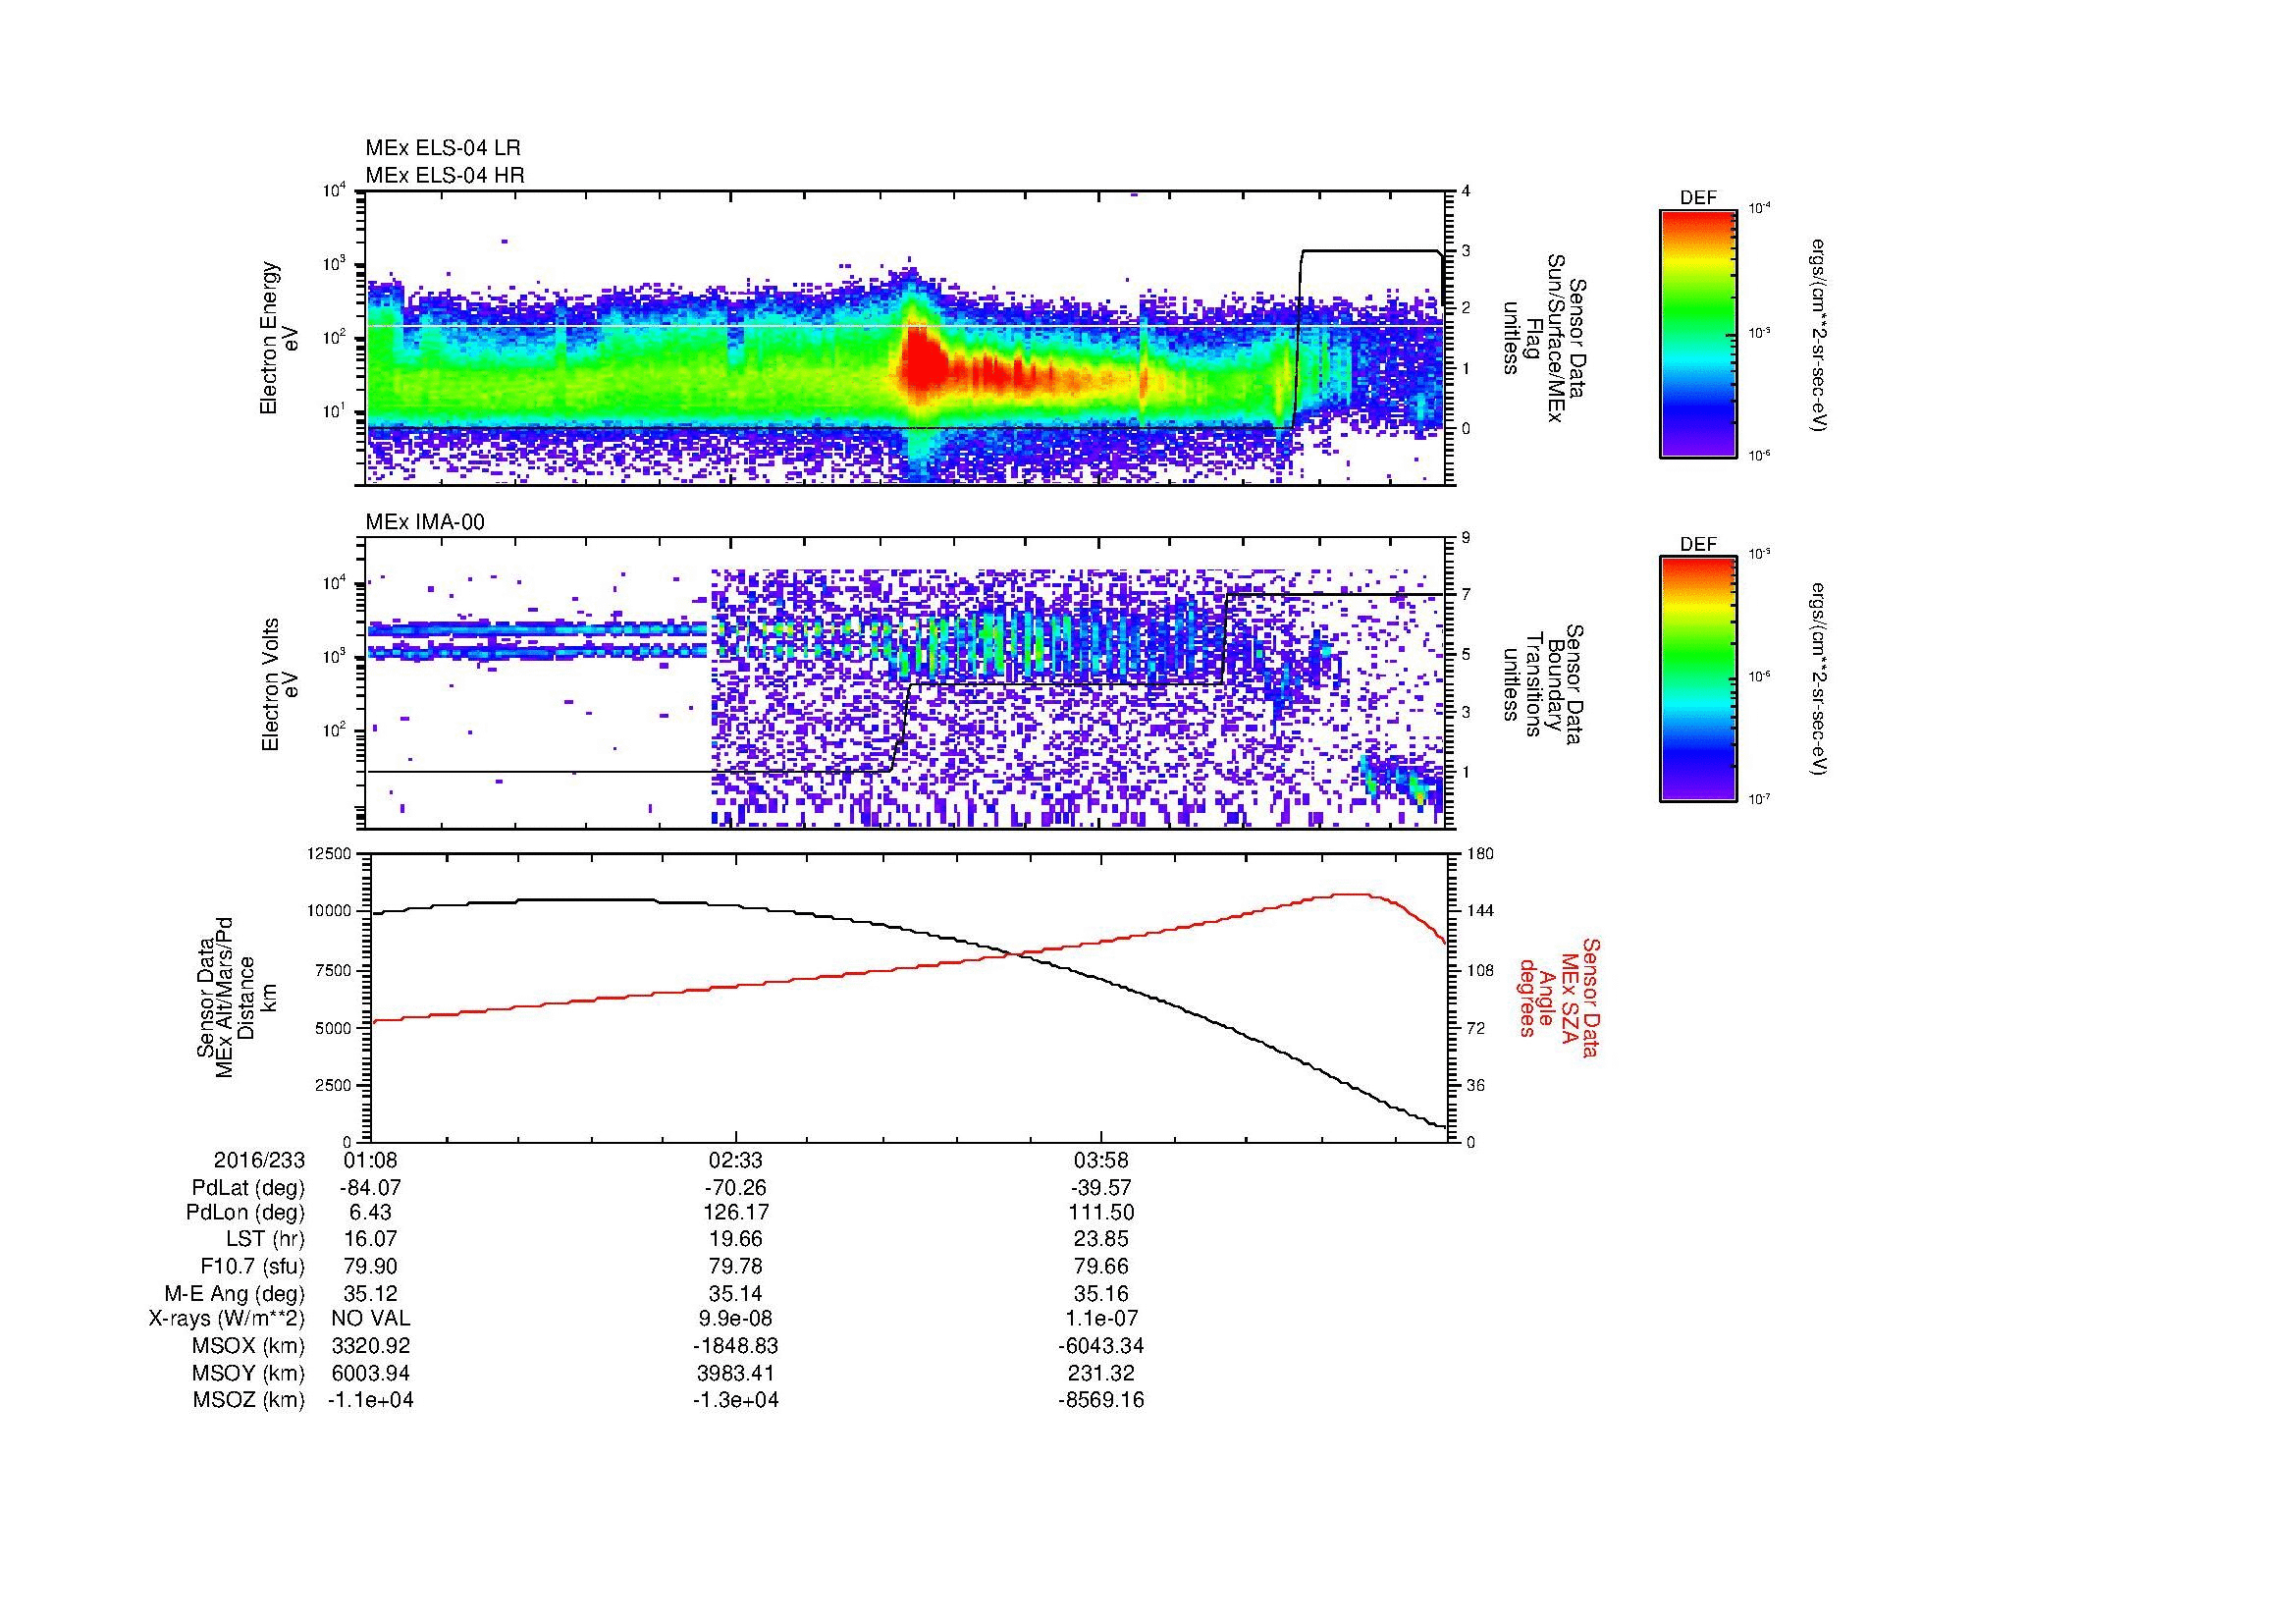Click the 'F10.7 (sfu)' row label
Image resolution: width=2296 pixels, height=1623 pixels.
click(x=252, y=1266)
